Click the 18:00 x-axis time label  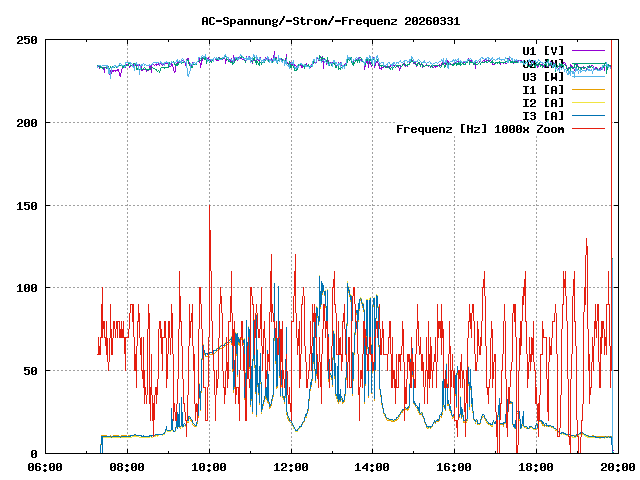click(x=537, y=467)
